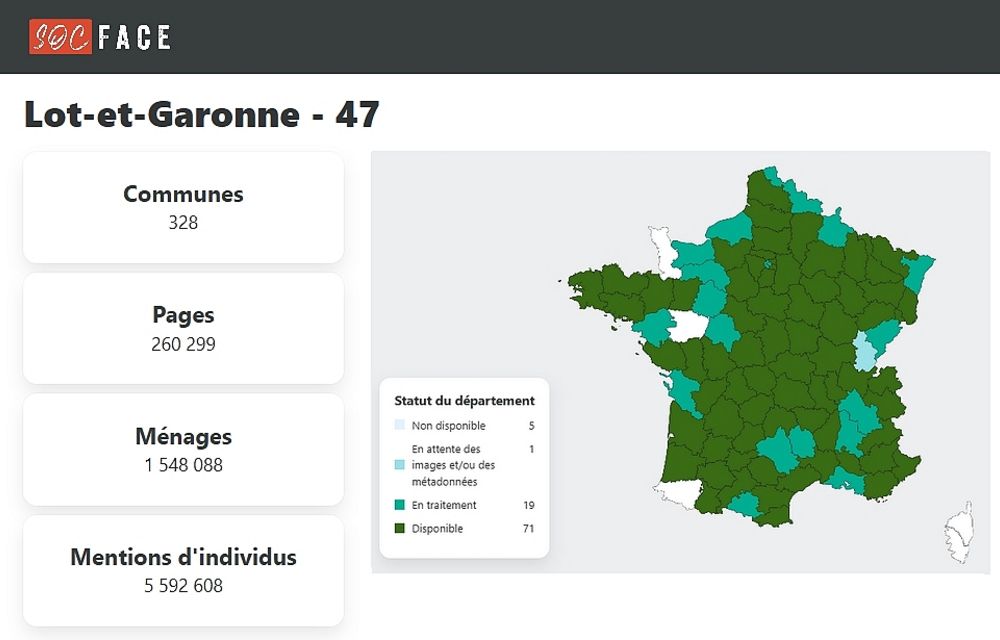Click the Statut du département legend title
Image resolution: width=1000 pixels, height=640 pixels.
[x=464, y=401]
